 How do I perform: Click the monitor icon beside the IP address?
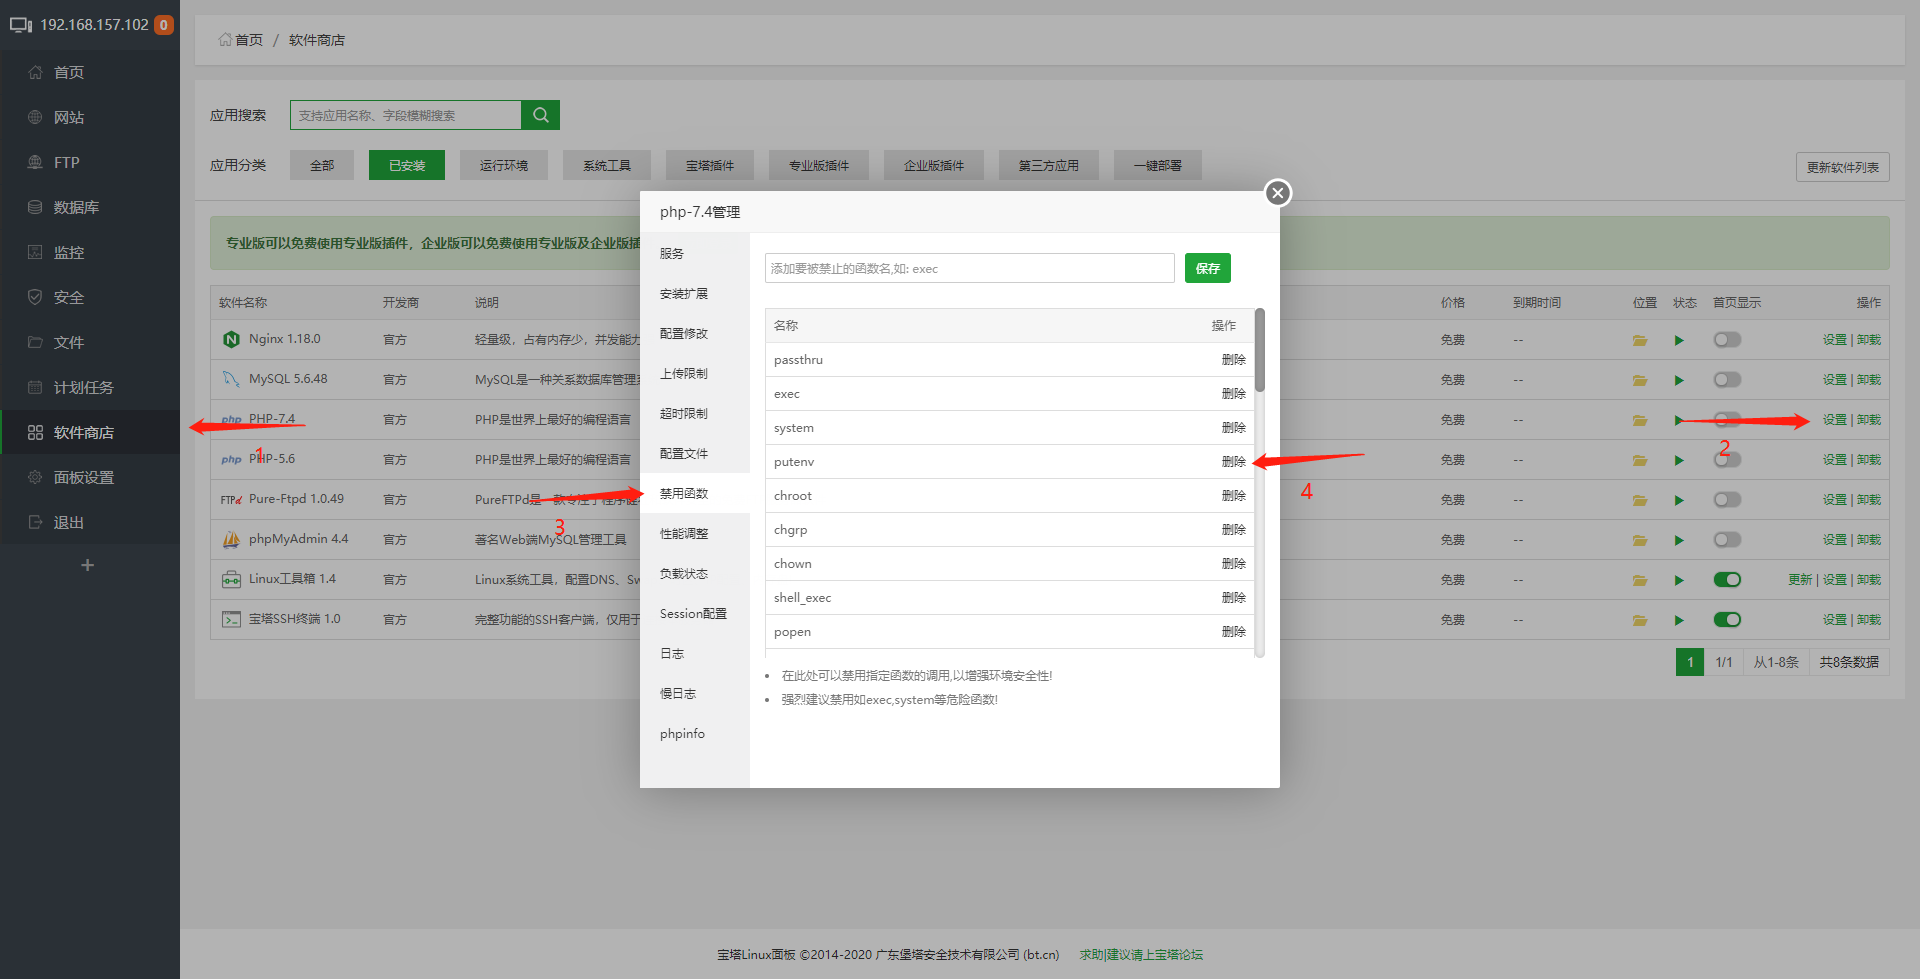pyautogui.click(x=21, y=25)
